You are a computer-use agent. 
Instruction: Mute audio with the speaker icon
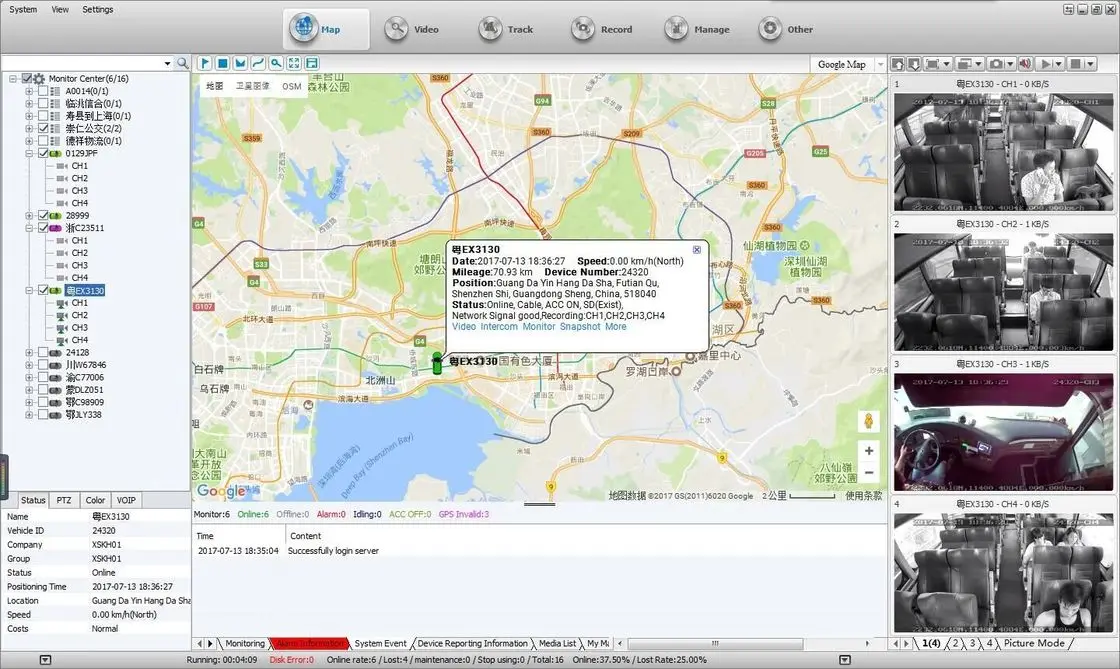coord(1026,64)
